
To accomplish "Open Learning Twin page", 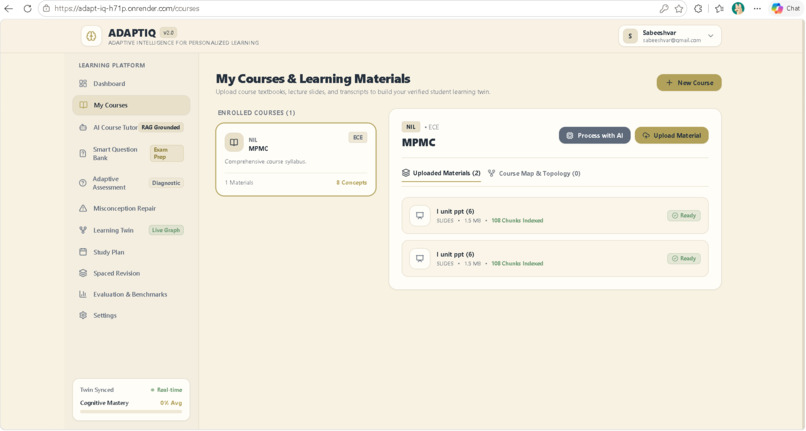I will point(131,230).
